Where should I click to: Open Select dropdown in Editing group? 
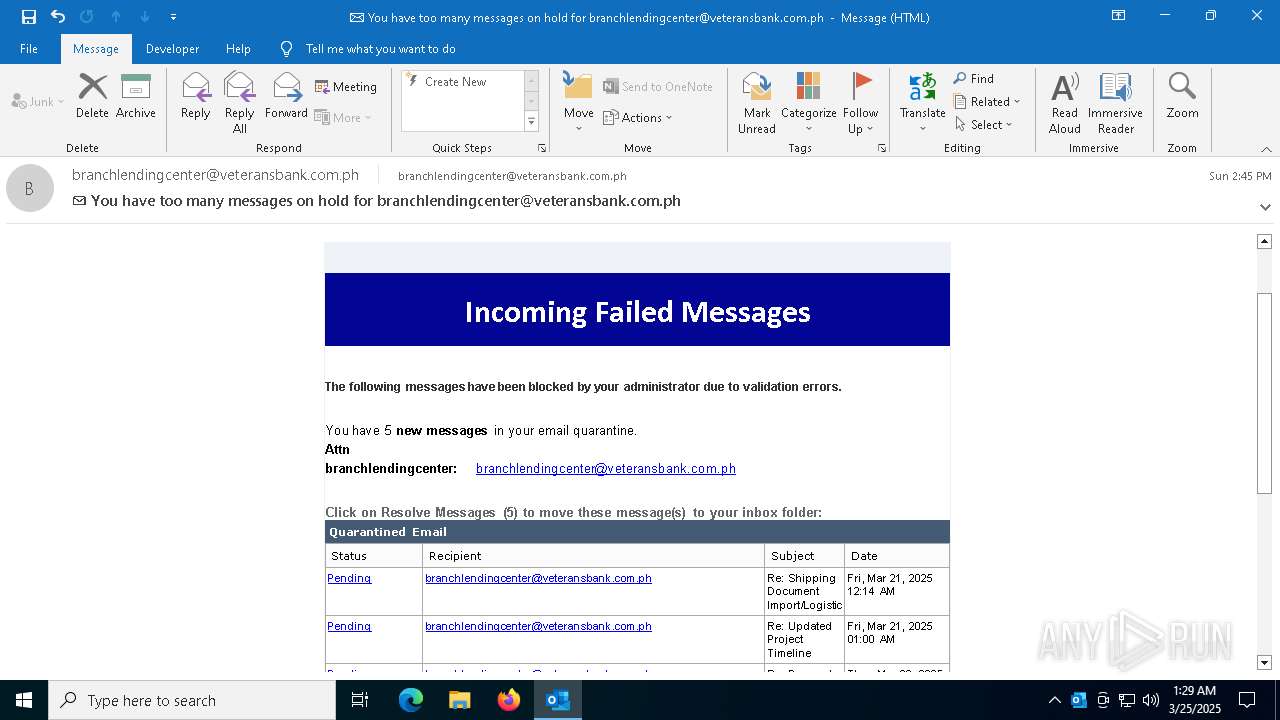pyautogui.click(x=984, y=125)
